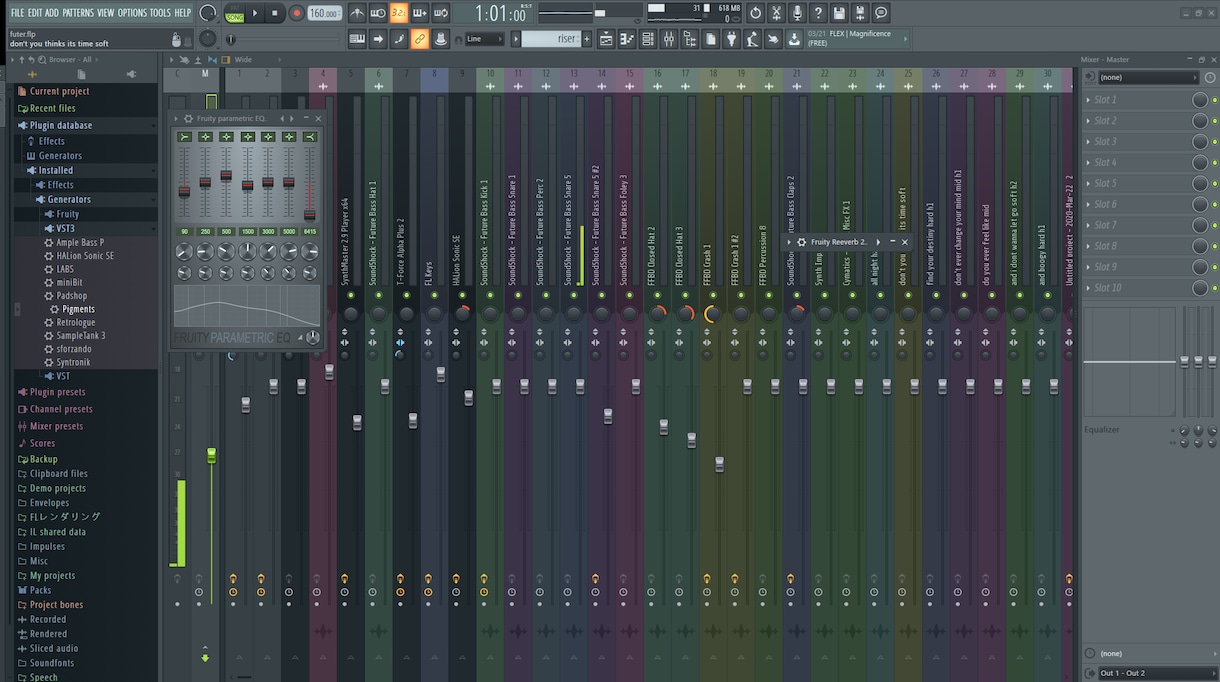Screen dimensions: 1220x682
Task: Click the mixer view icon in toolbar
Action: click(x=669, y=39)
